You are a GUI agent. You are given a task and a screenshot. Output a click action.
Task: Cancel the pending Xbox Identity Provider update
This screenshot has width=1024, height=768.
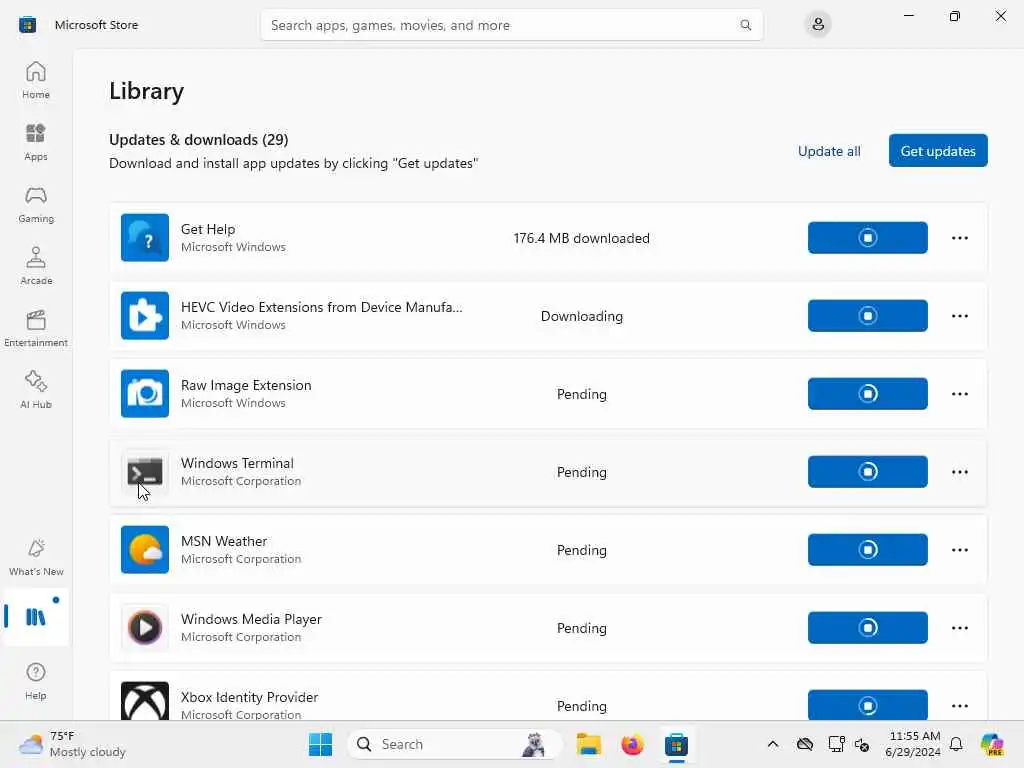click(x=867, y=705)
